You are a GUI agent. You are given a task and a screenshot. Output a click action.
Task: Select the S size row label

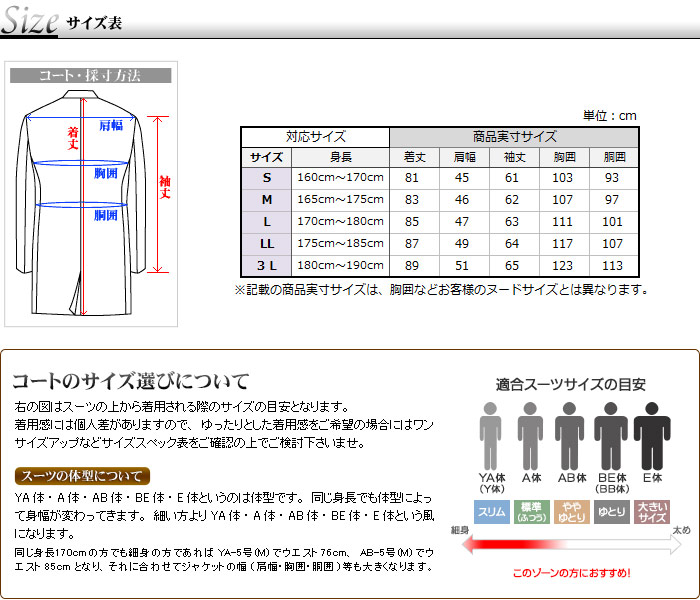[267, 178]
